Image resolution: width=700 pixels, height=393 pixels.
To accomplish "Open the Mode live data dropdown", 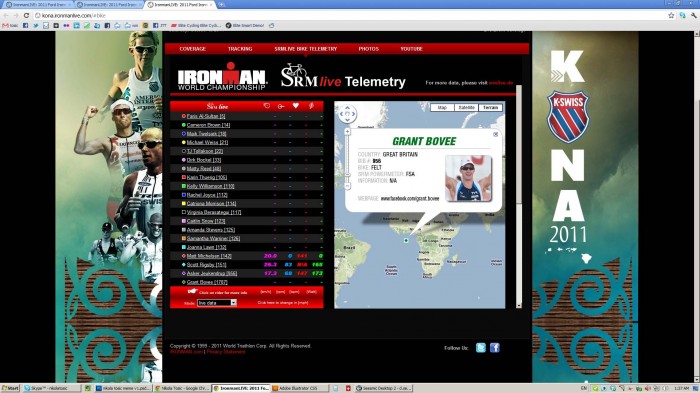I will click(217, 303).
